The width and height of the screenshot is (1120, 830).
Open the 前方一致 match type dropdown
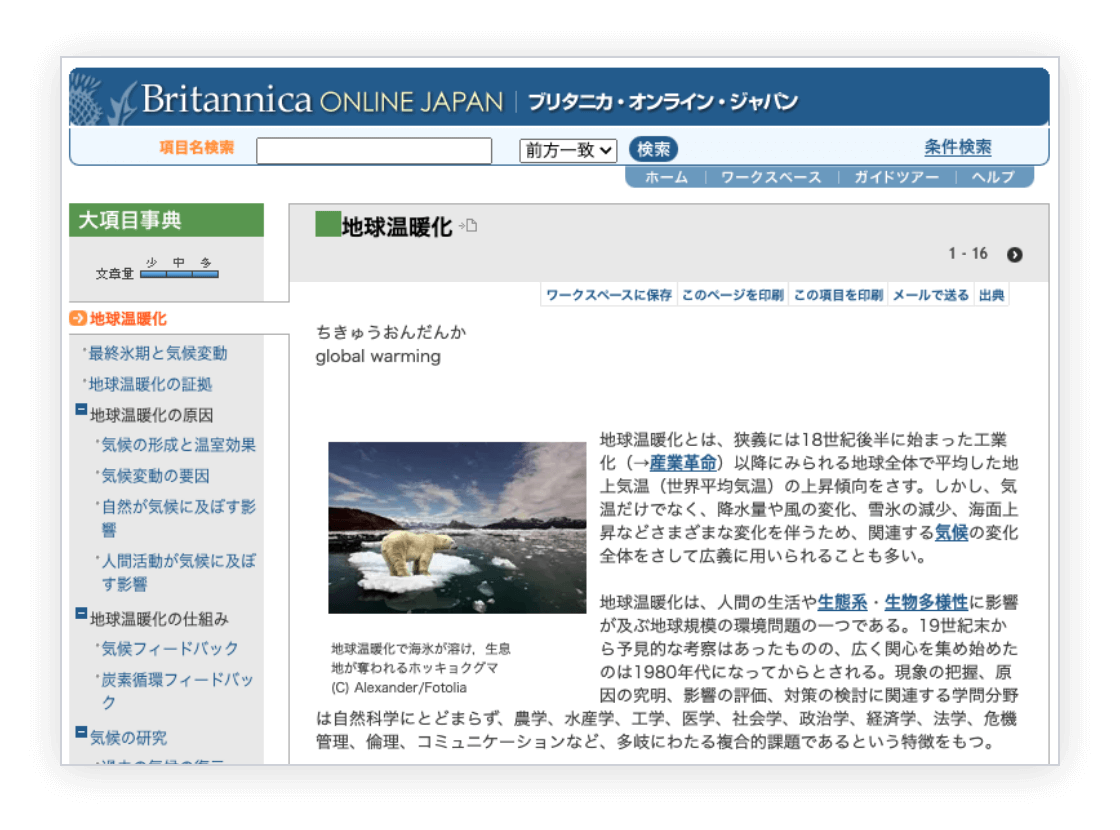[x=568, y=150]
